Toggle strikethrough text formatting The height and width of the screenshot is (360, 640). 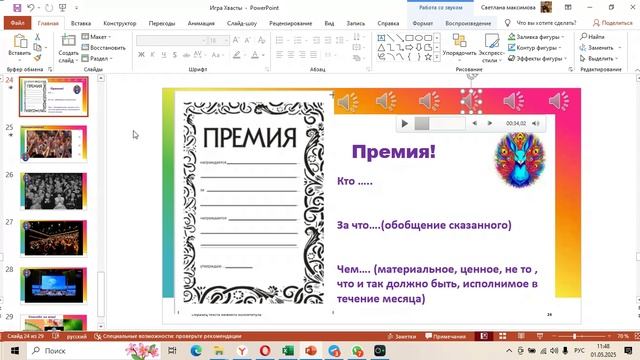(186, 55)
